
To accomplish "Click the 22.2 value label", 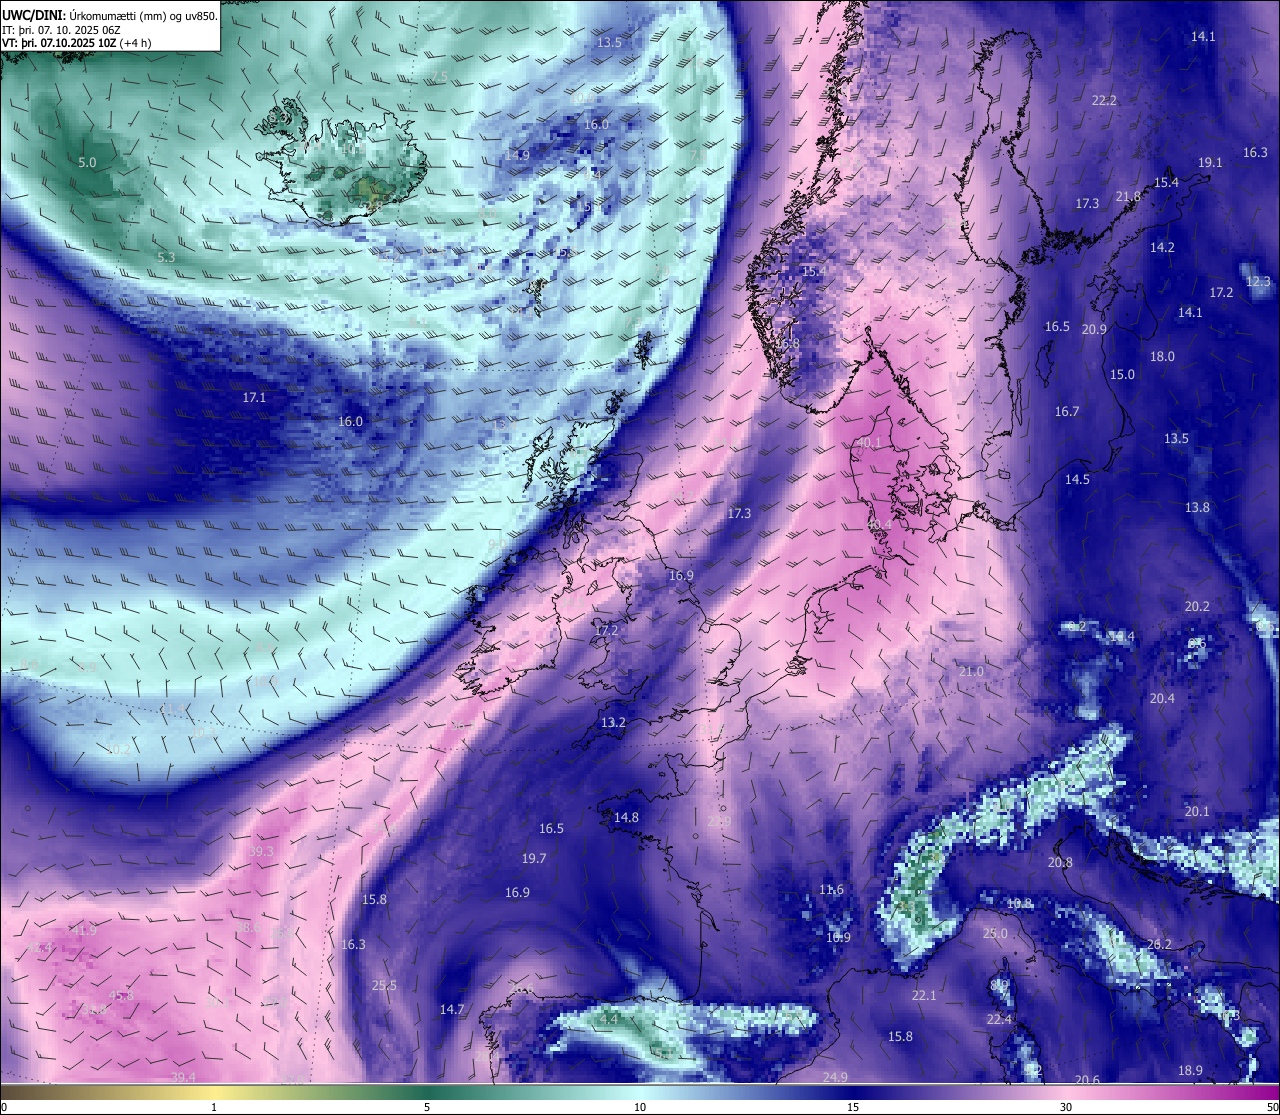I will click(x=1104, y=100).
